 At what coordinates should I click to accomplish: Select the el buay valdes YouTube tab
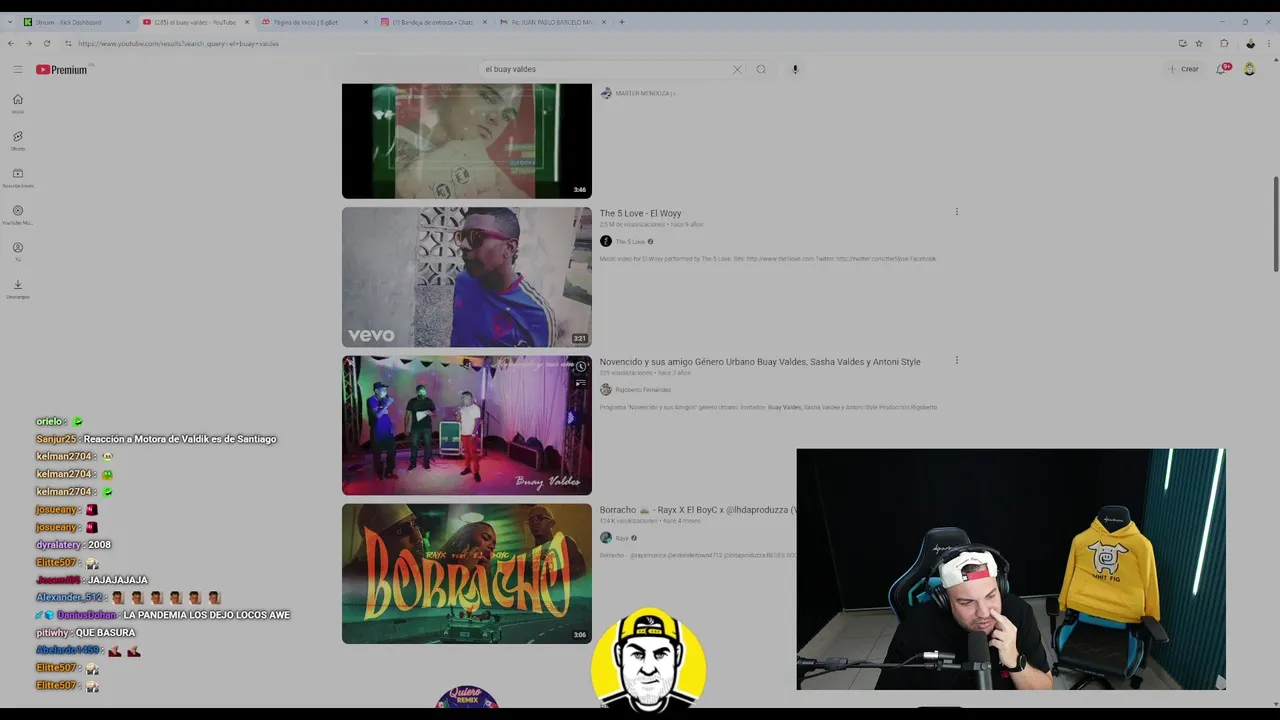coord(195,22)
